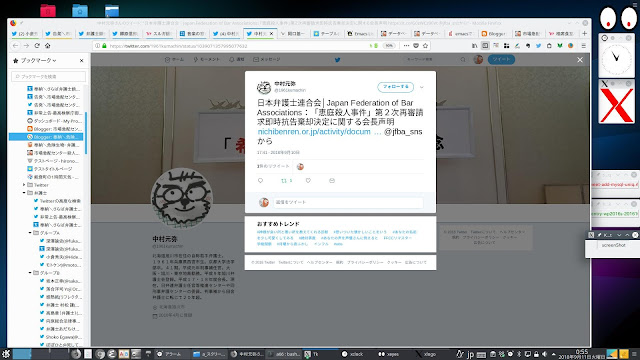
Task: Click the direct message envelope icon on tweet
Action: [332, 180]
